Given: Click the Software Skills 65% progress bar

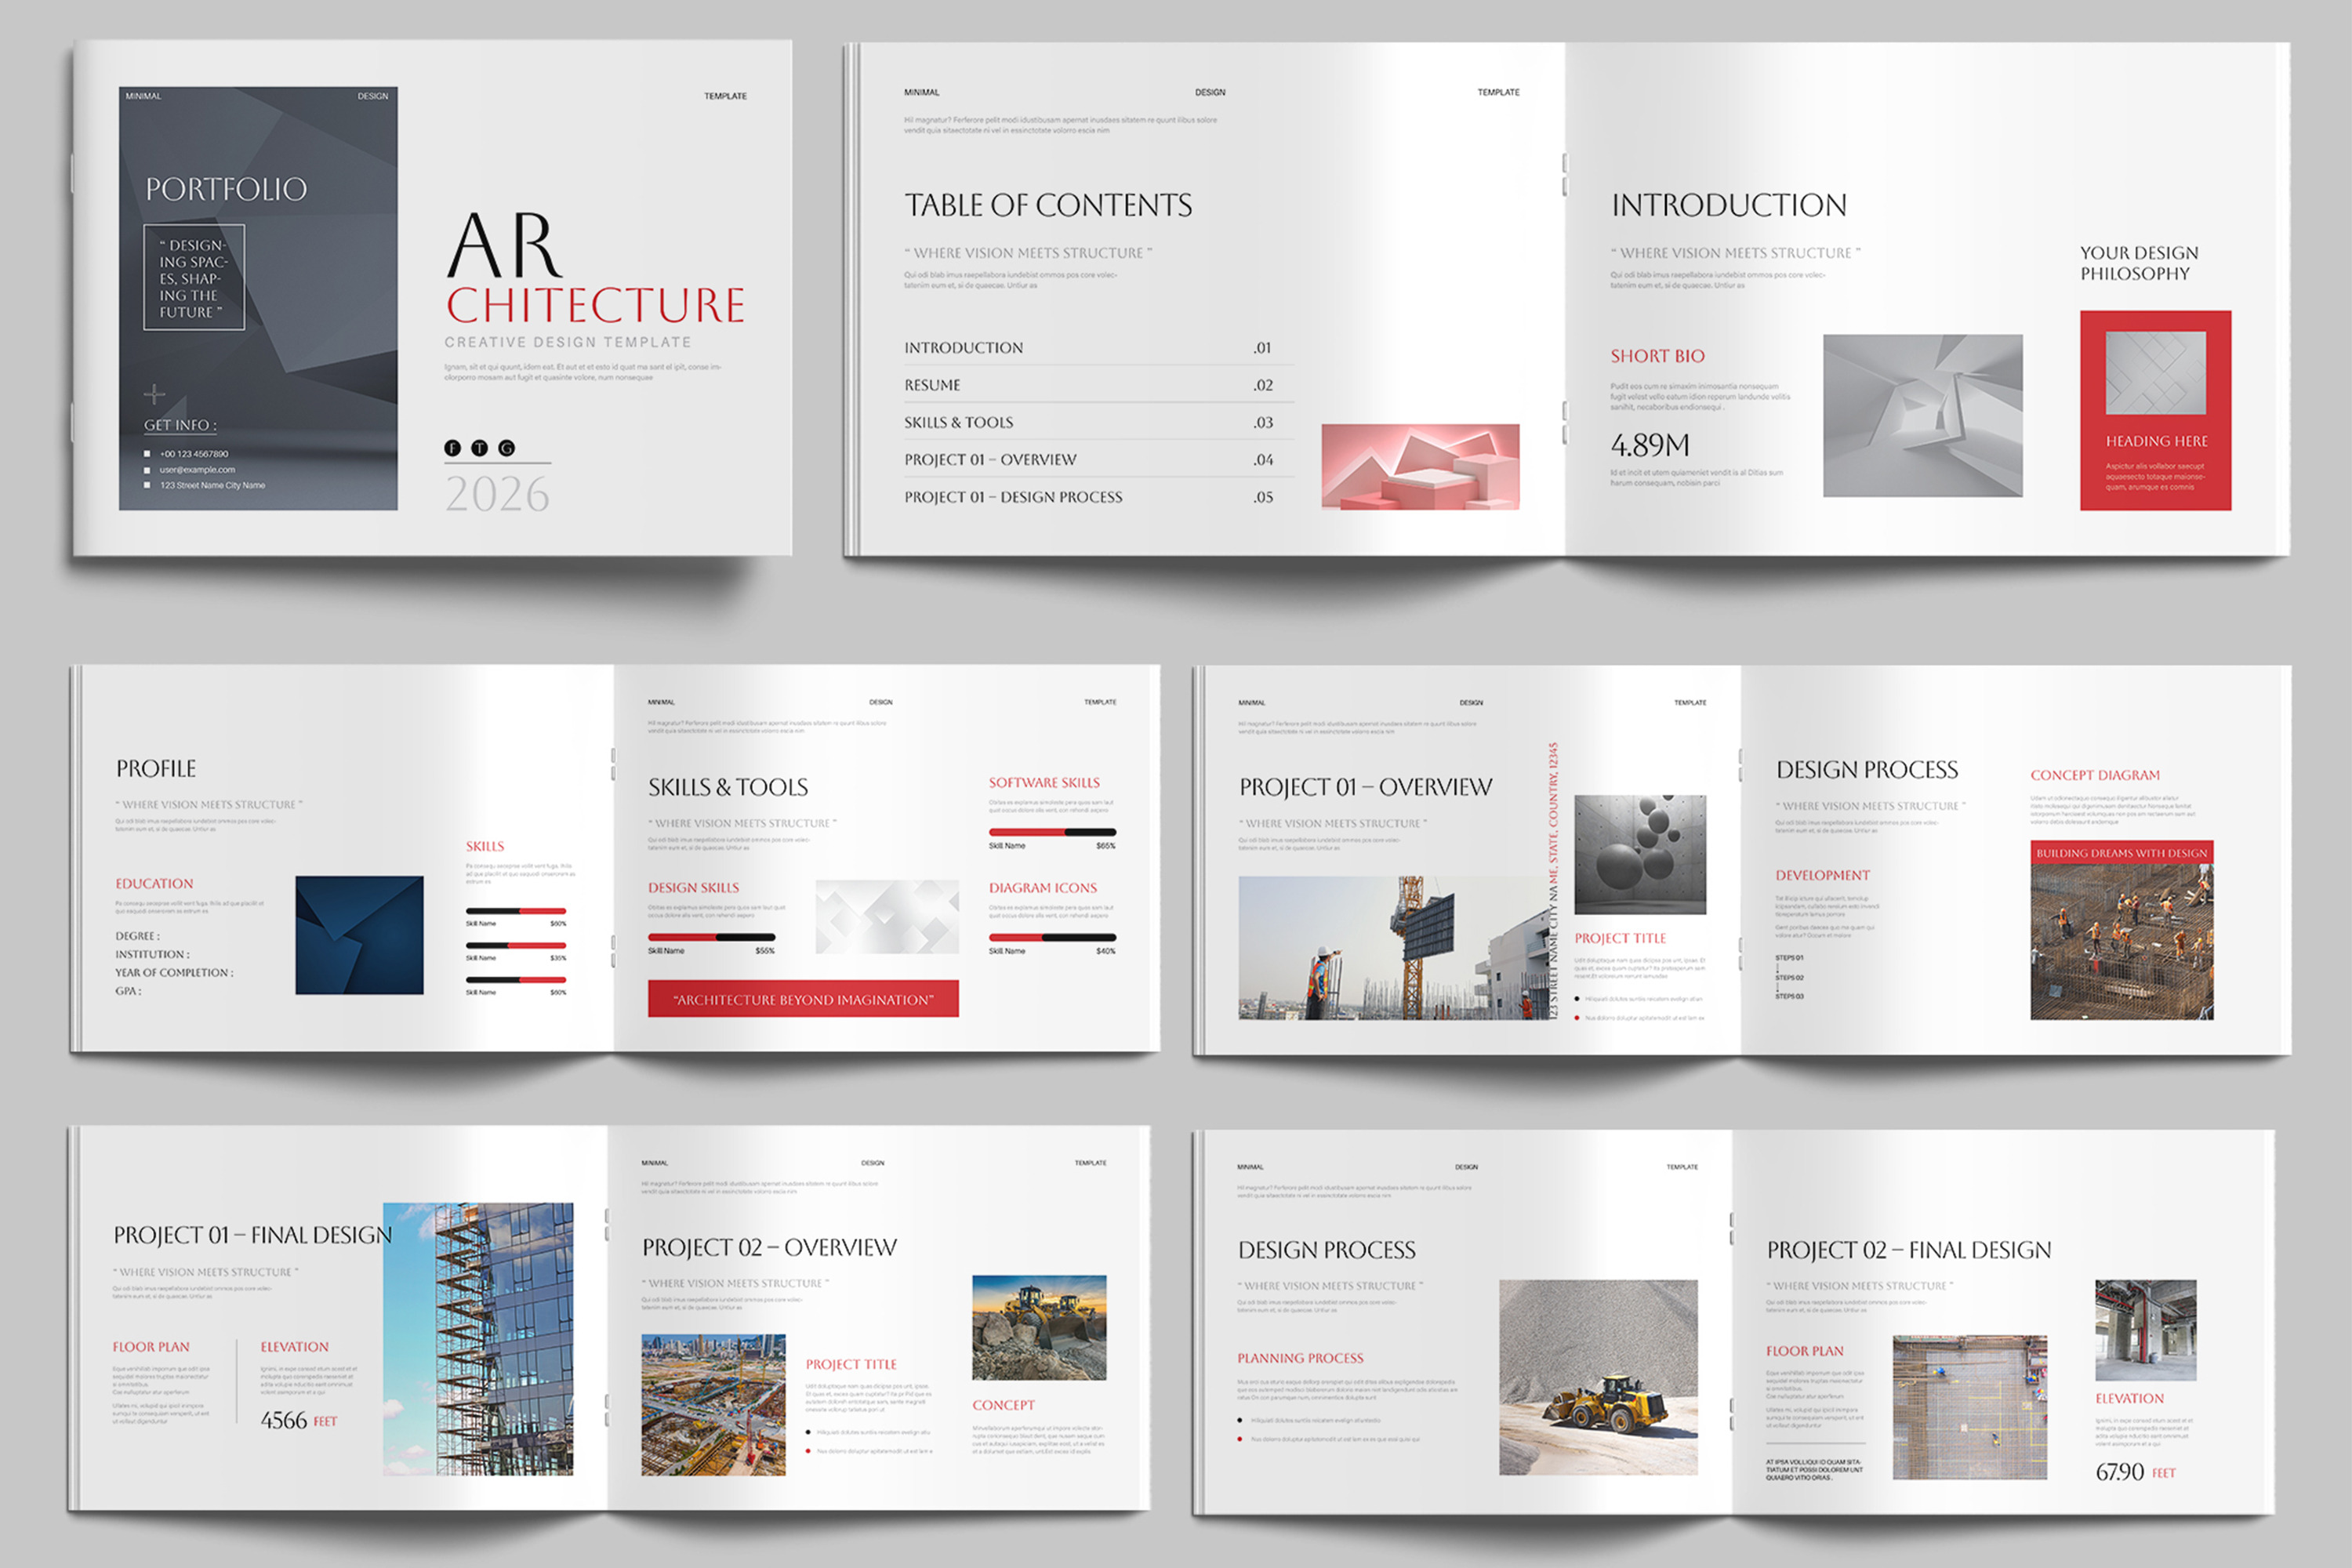Looking at the screenshot, I should (x=1052, y=832).
